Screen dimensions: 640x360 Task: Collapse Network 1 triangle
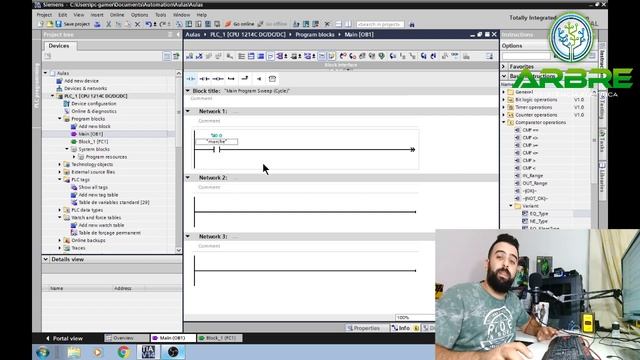(x=188, y=111)
